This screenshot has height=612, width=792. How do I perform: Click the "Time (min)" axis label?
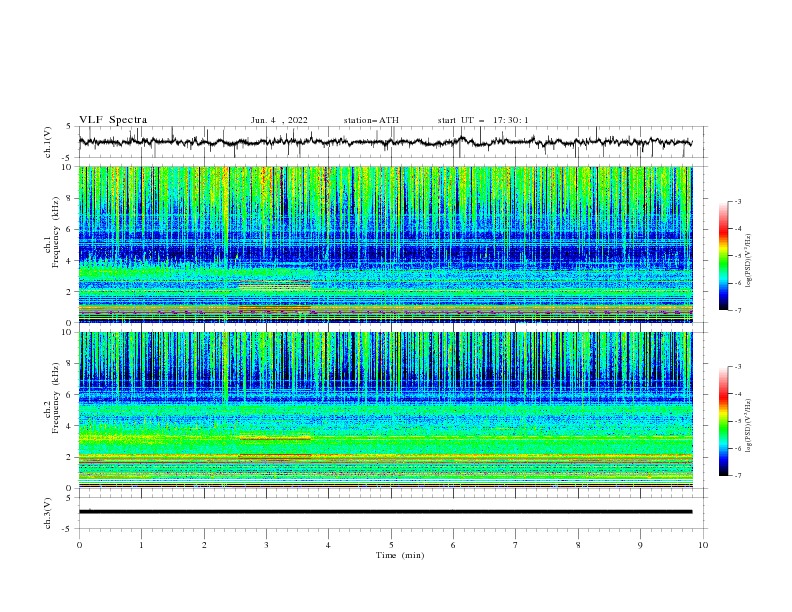point(400,555)
